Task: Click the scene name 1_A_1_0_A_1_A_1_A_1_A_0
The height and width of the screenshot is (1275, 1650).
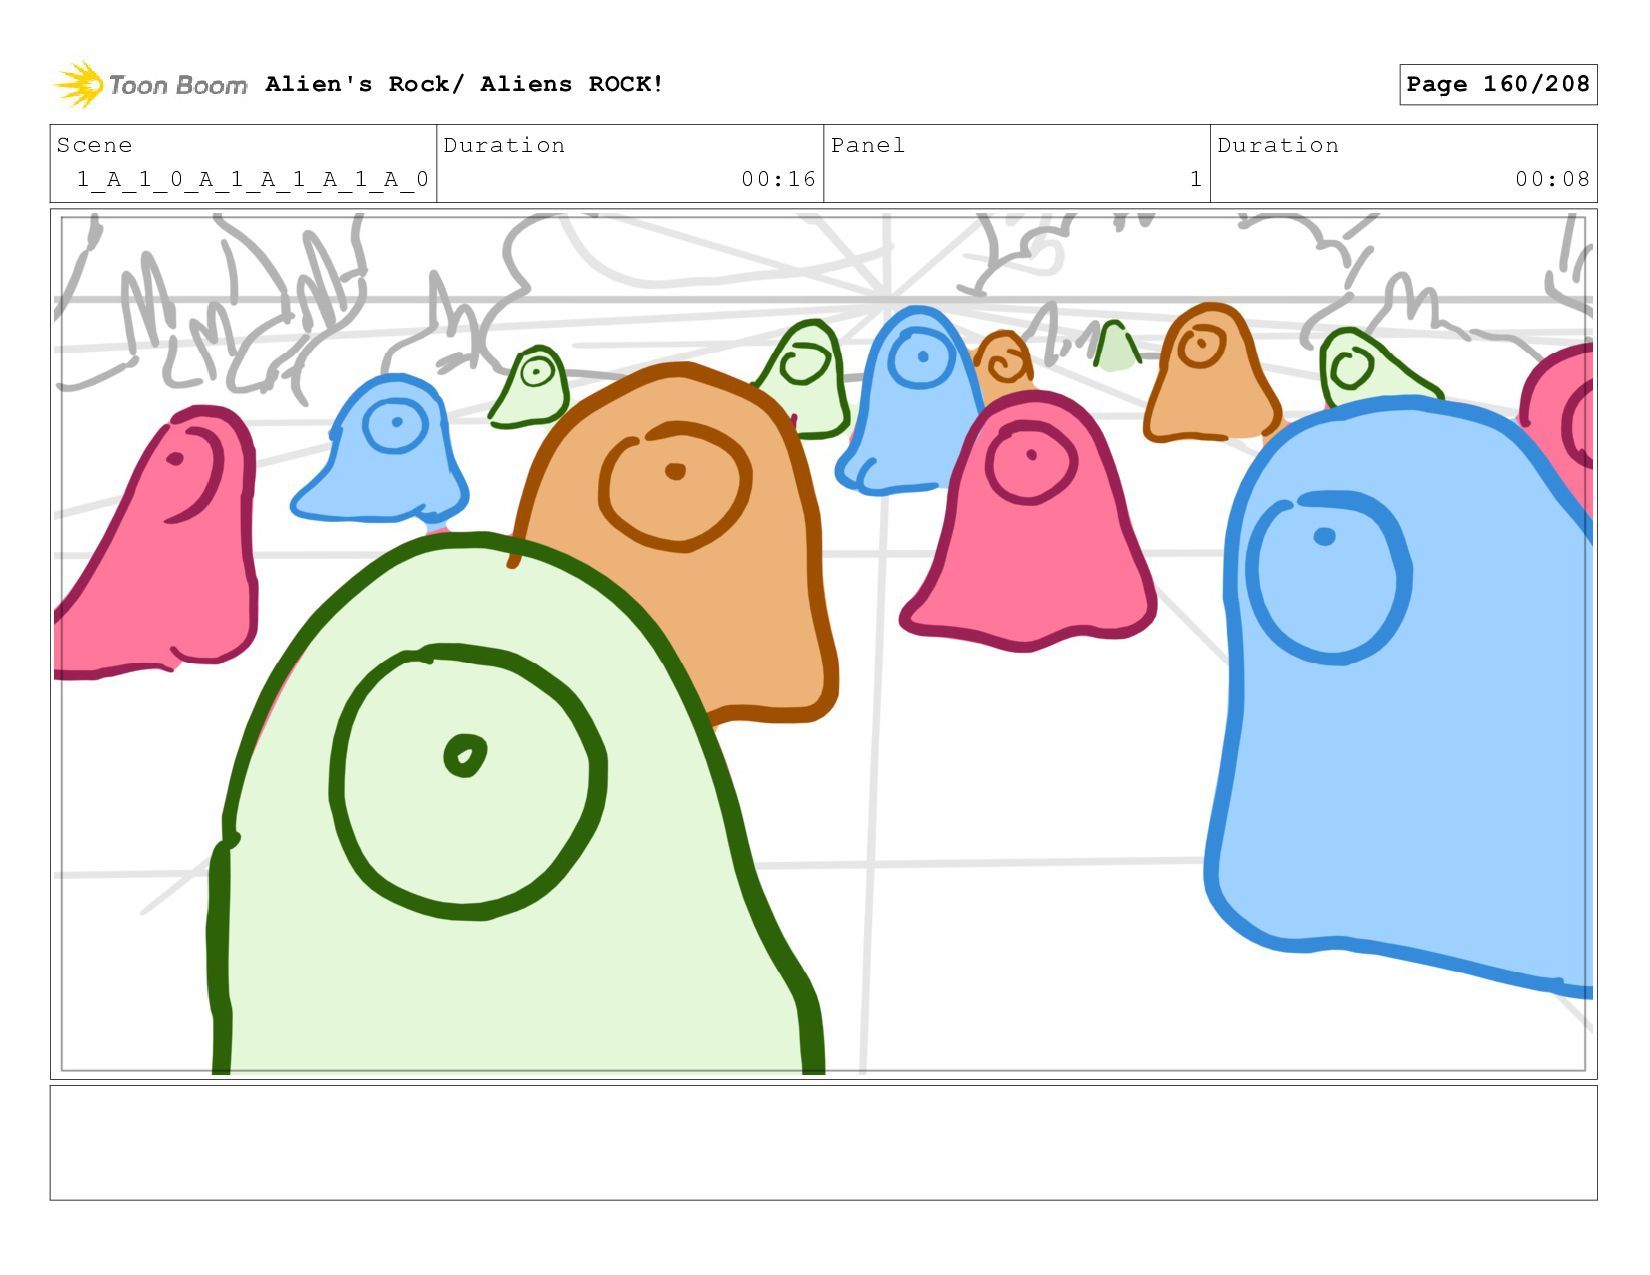Action: (252, 179)
